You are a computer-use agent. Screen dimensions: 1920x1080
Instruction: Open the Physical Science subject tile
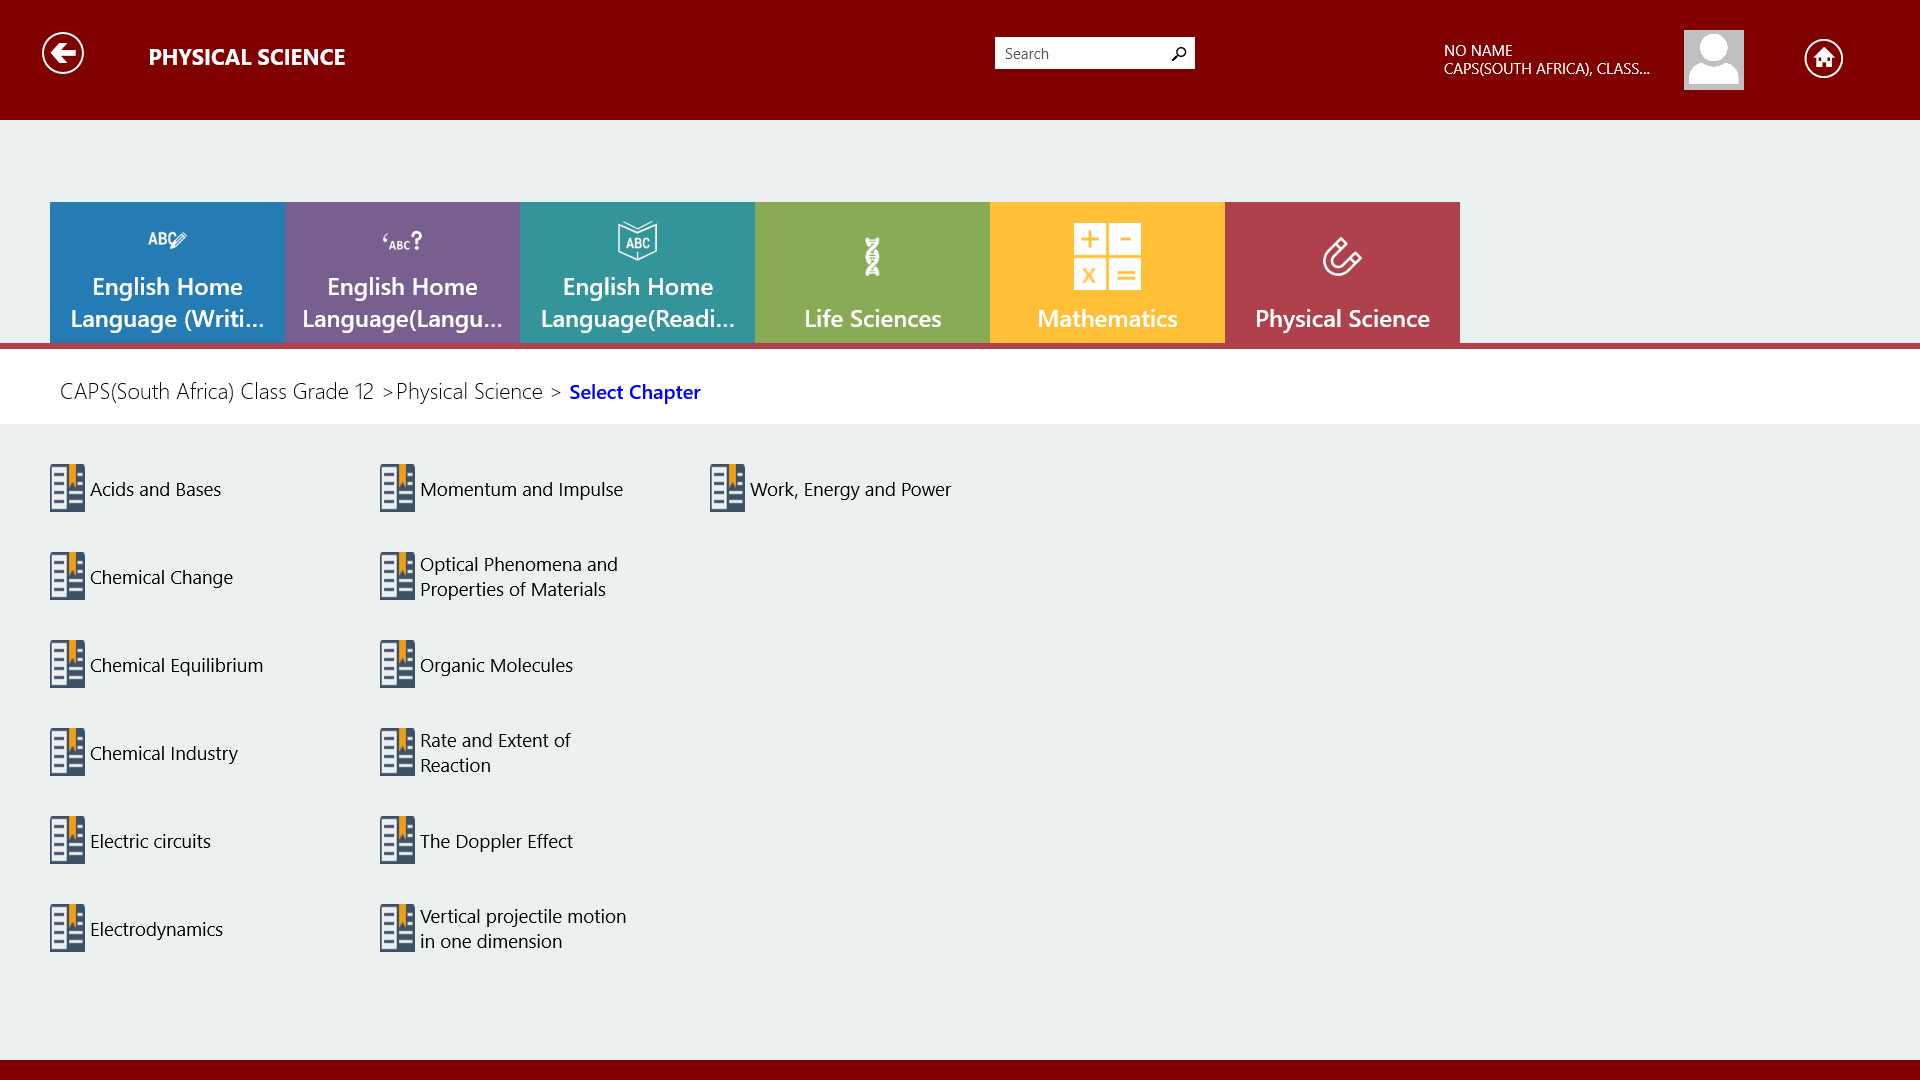click(1342, 273)
